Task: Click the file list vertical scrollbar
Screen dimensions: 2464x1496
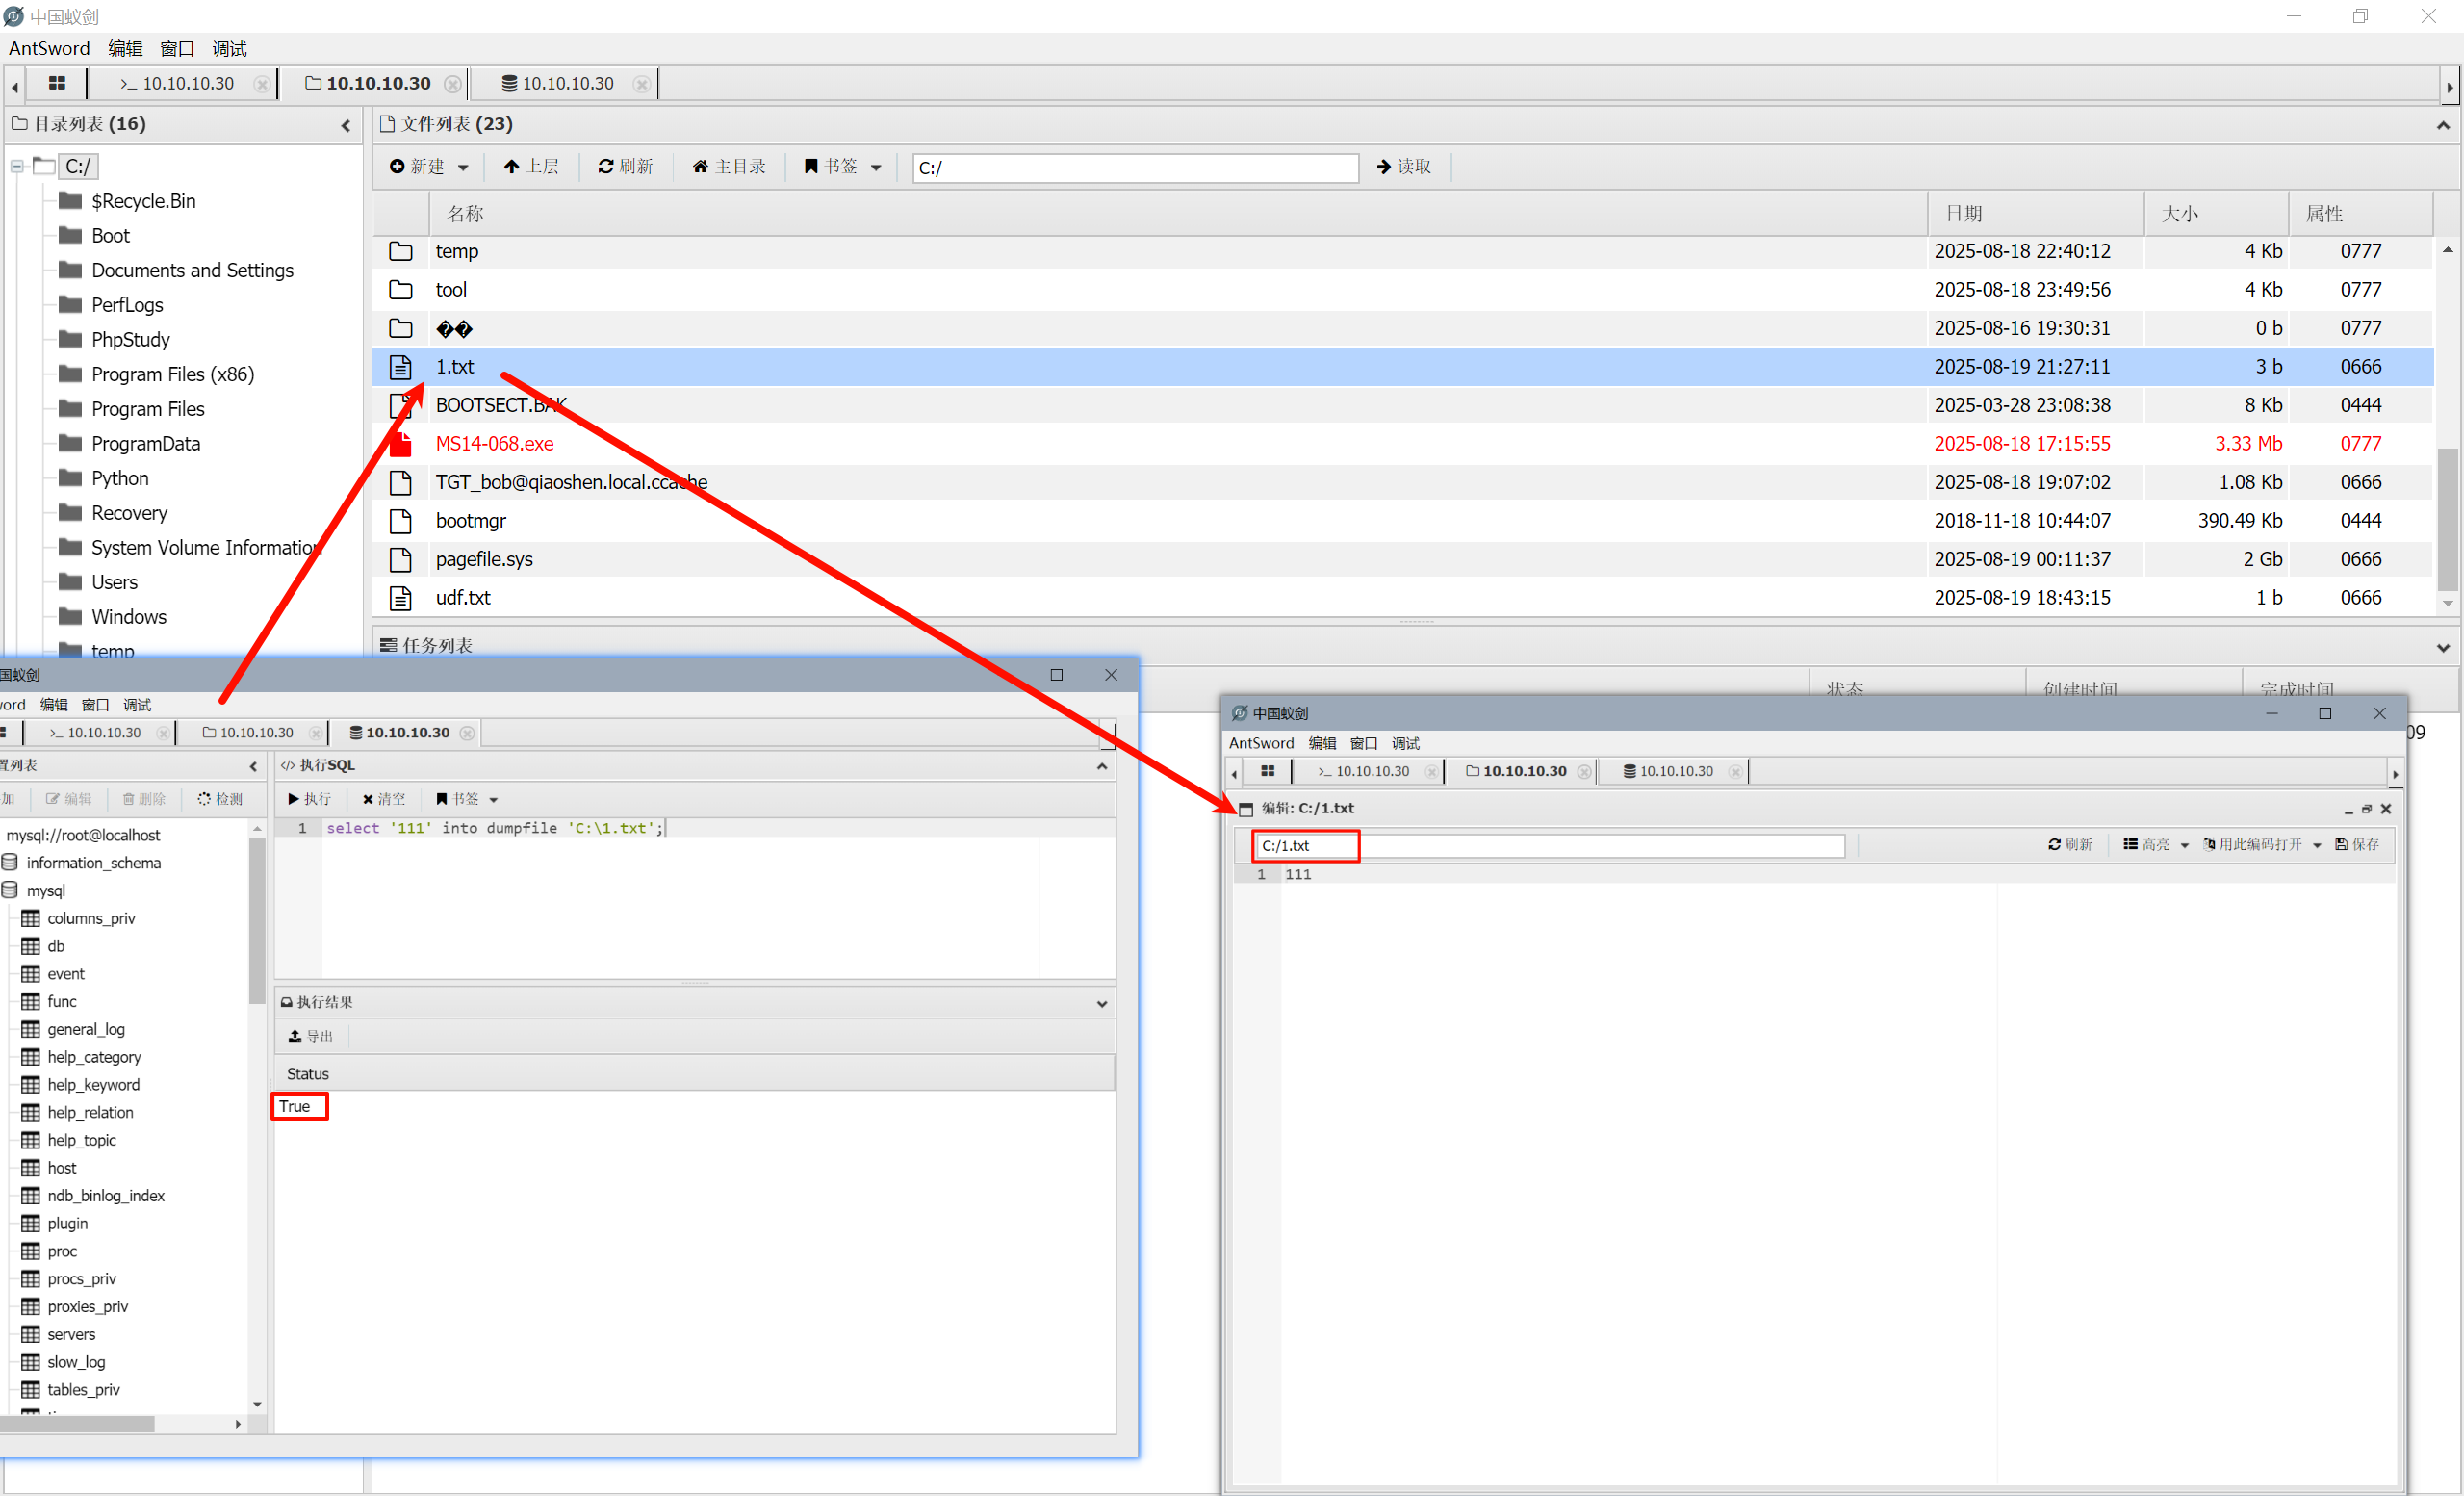Action: tap(2447, 520)
